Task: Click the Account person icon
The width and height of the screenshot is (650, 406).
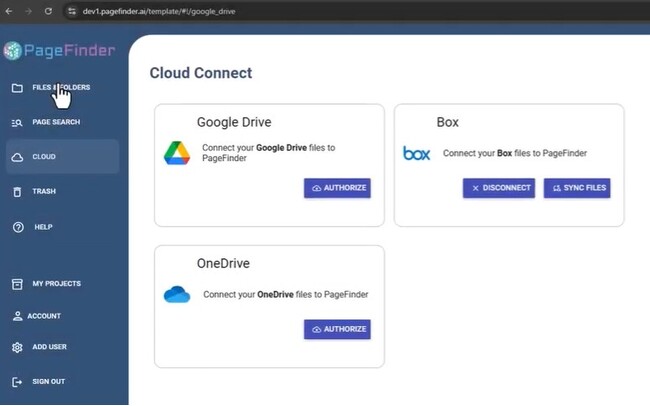Action: click(x=17, y=316)
